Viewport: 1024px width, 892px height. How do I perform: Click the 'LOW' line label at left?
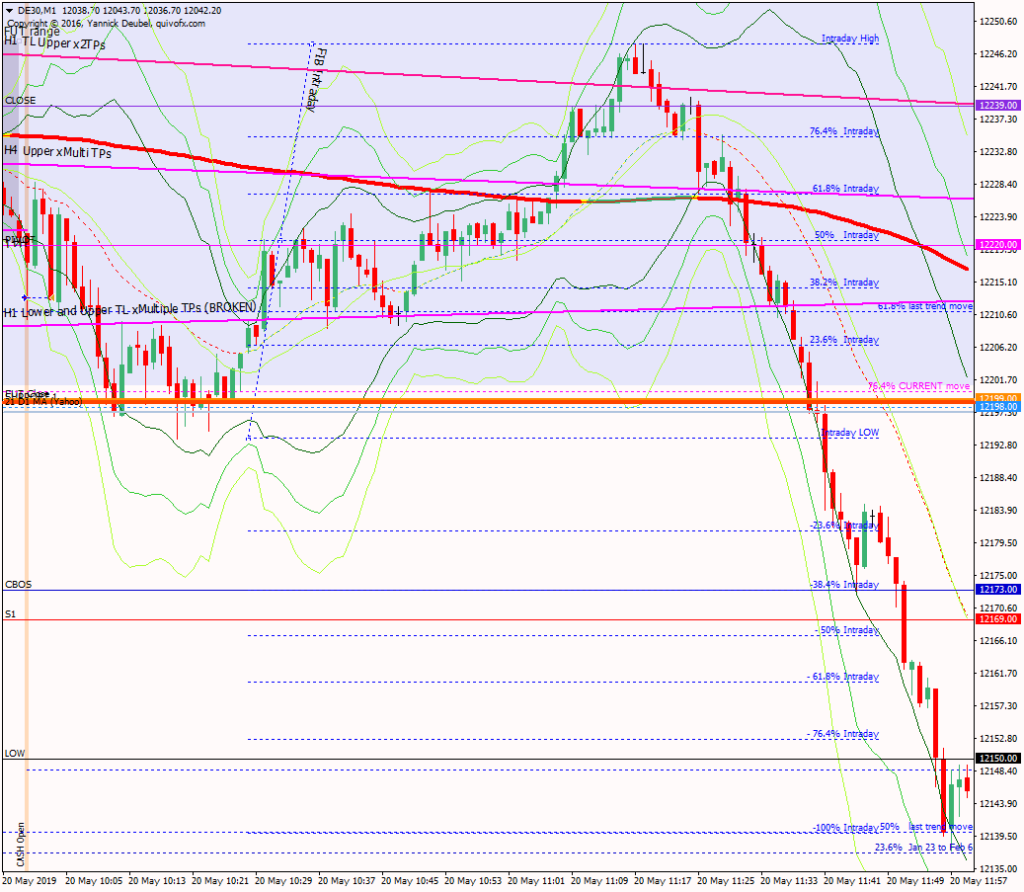(x=14, y=753)
